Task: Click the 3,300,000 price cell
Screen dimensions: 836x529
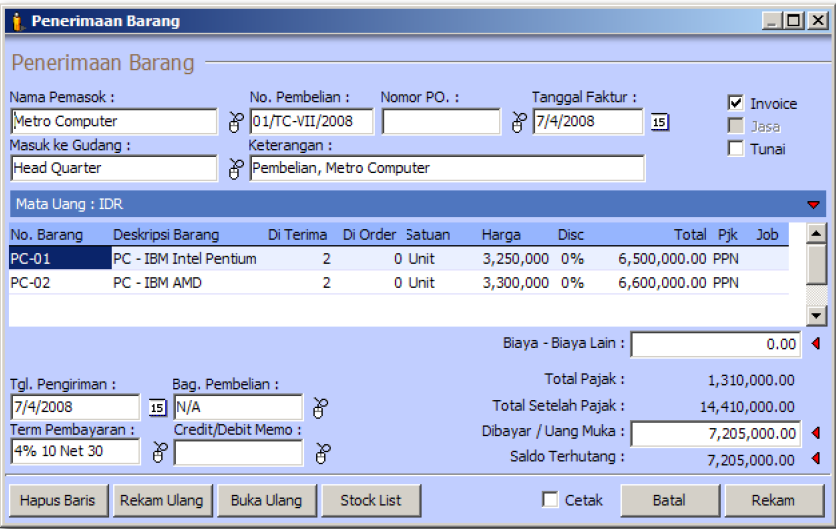Action: pos(516,283)
